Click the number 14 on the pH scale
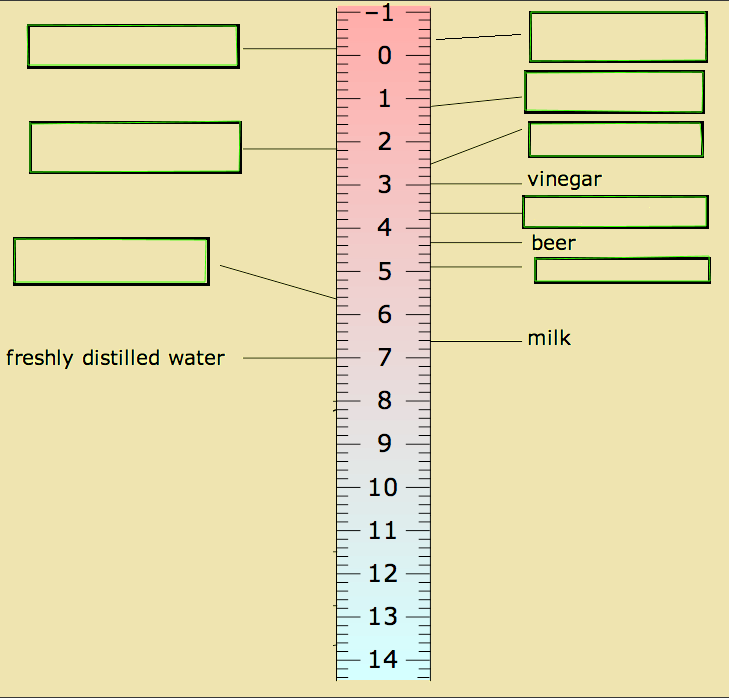729x698 pixels. pos(383,659)
